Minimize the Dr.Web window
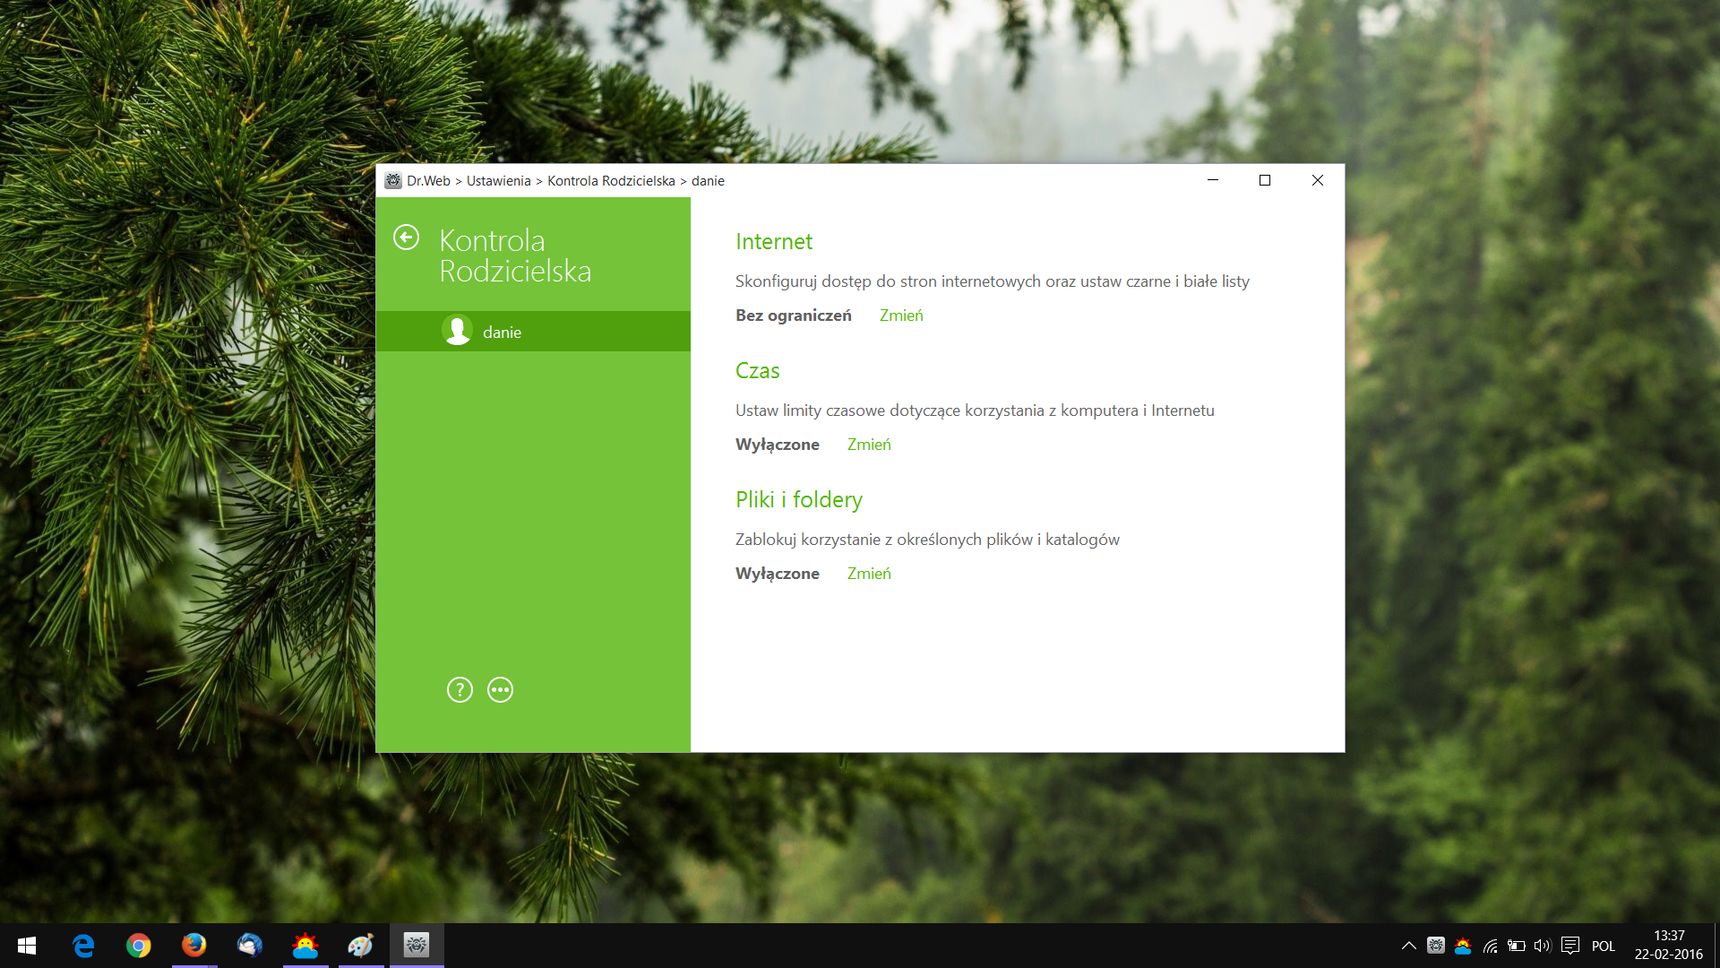This screenshot has height=968, width=1720. pyautogui.click(x=1213, y=180)
